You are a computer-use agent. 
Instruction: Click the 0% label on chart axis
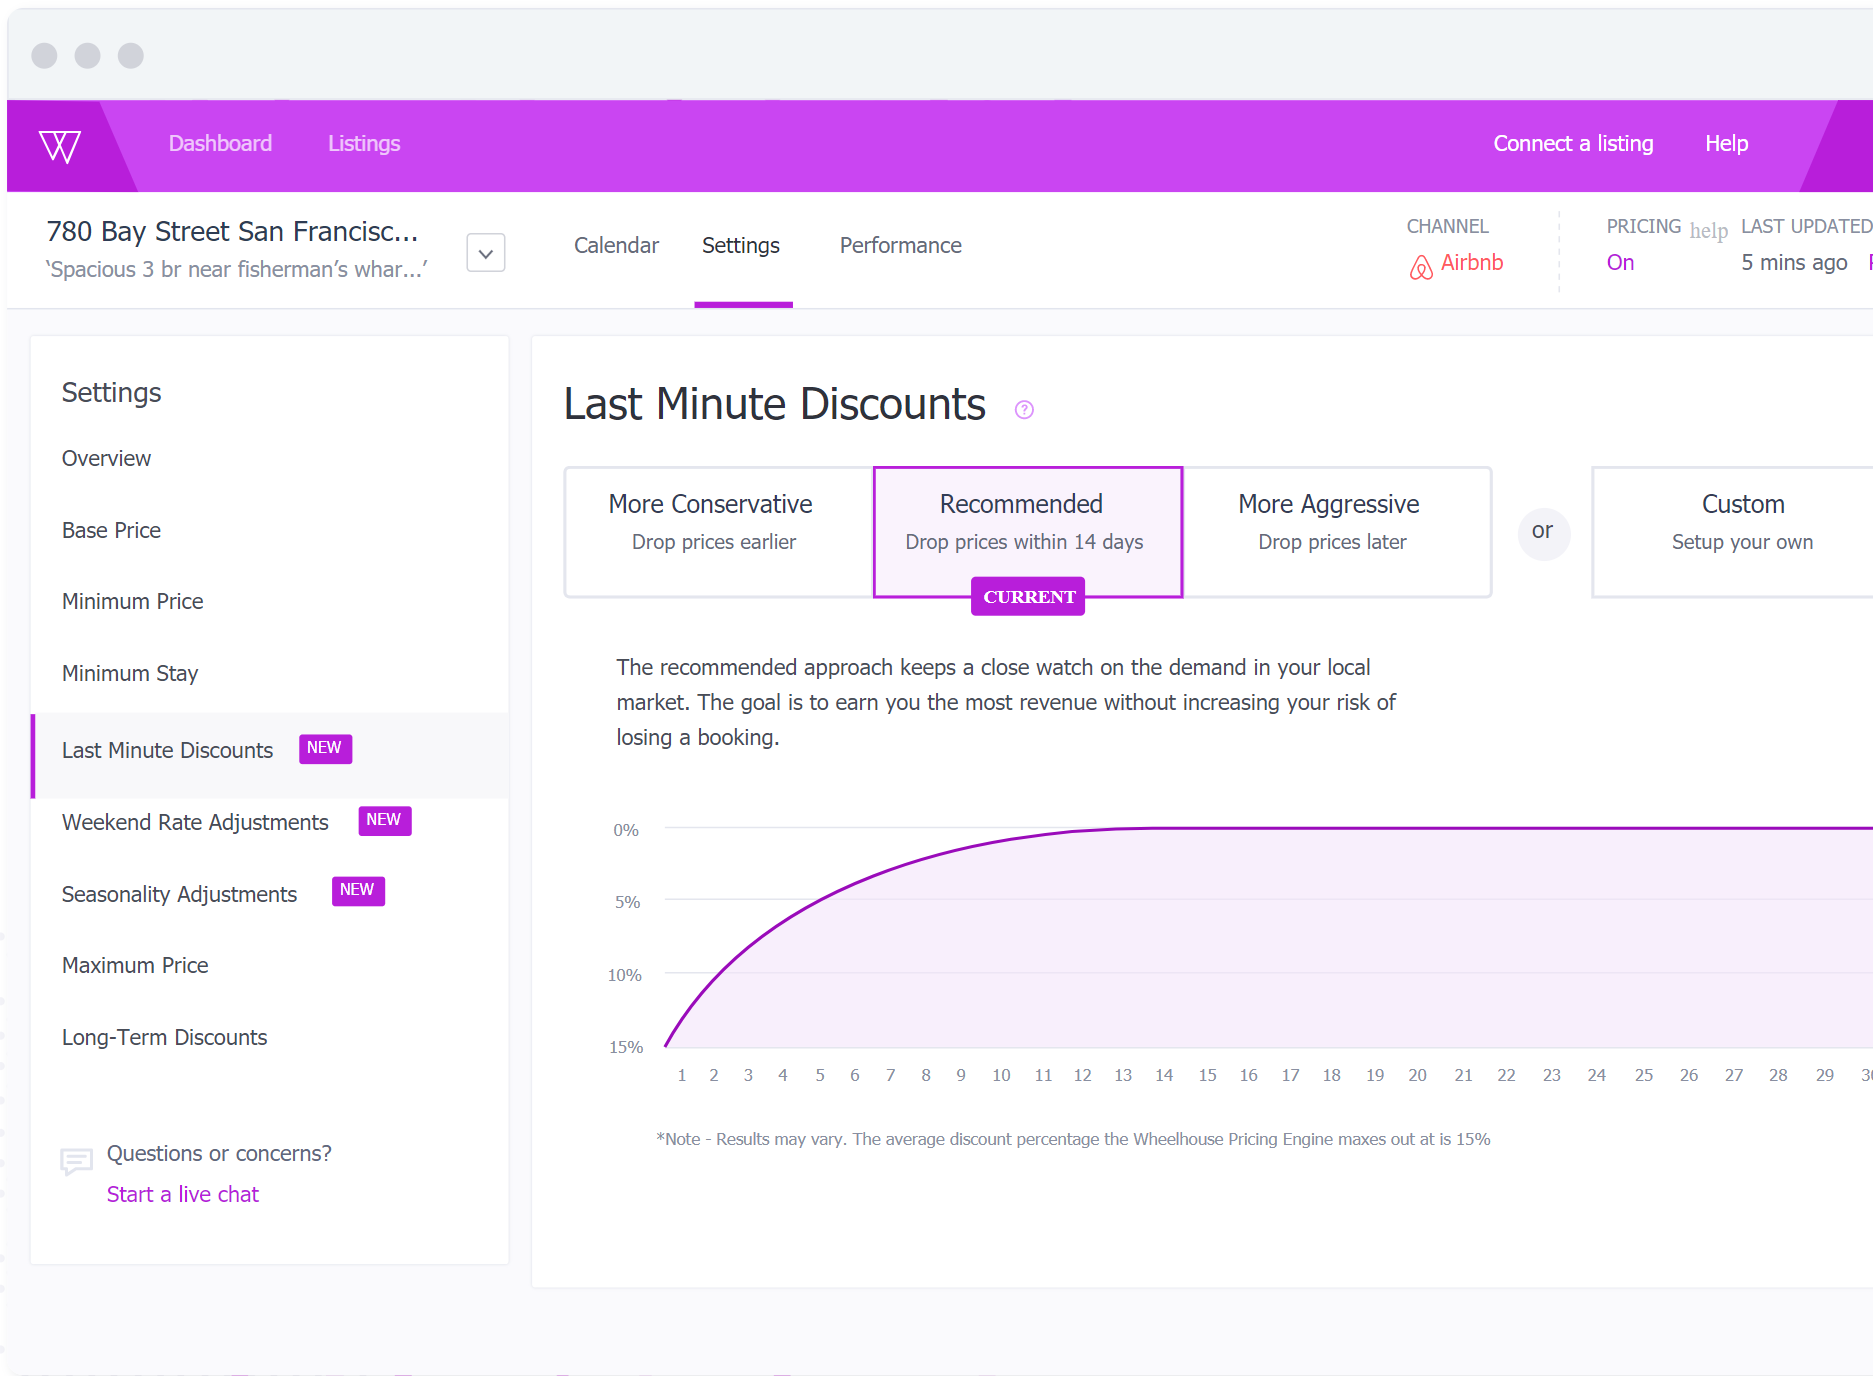click(x=626, y=830)
